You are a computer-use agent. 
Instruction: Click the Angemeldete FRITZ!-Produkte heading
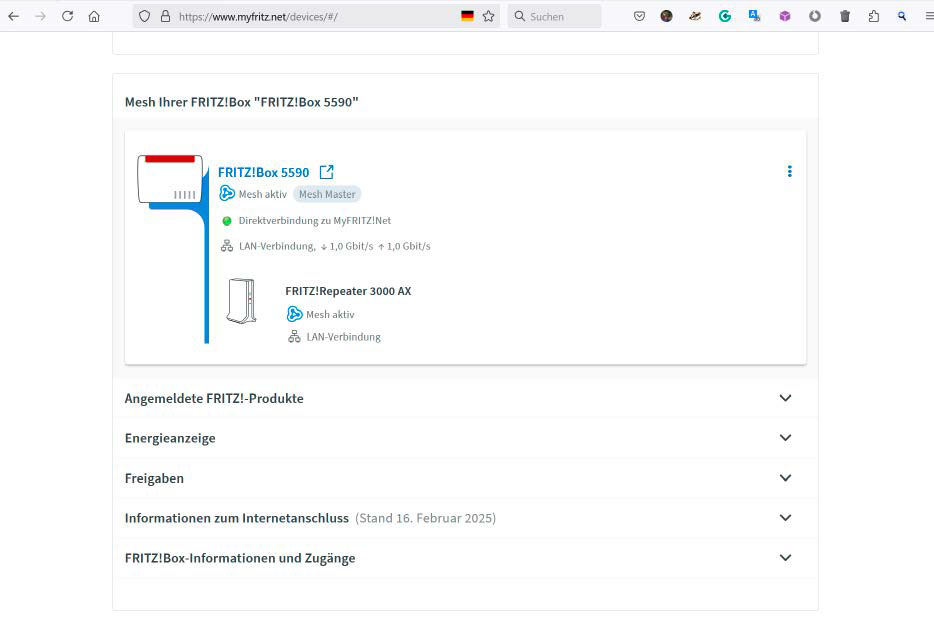click(214, 398)
